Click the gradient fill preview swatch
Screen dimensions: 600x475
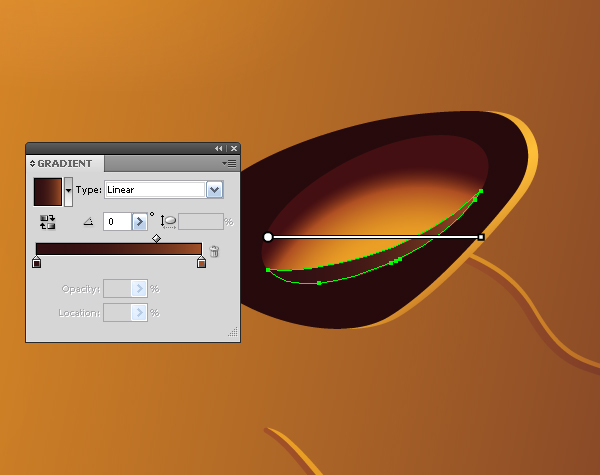coord(47,192)
